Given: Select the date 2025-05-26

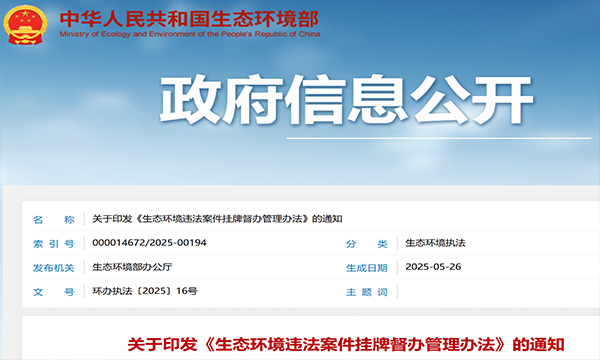Looking at the screenshot, I should 433,267.
